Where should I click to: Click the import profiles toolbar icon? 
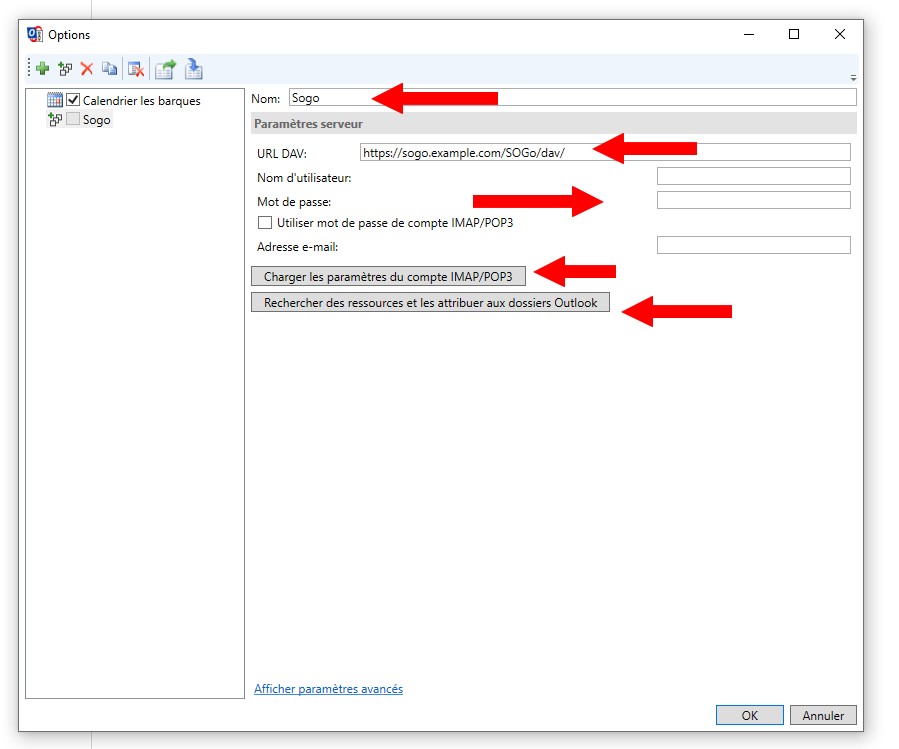click(194, 69)
